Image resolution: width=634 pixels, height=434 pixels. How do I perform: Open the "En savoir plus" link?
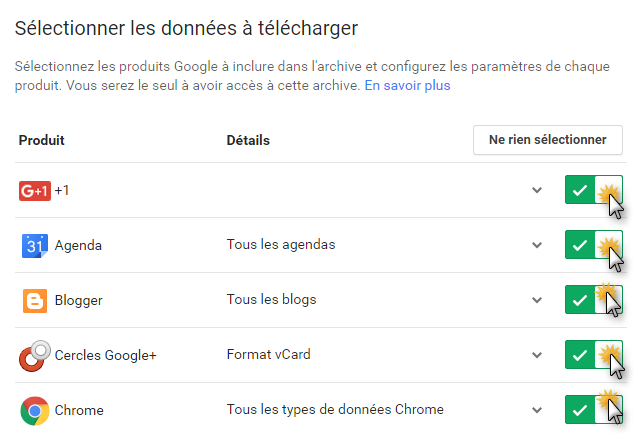pos(407,86)
